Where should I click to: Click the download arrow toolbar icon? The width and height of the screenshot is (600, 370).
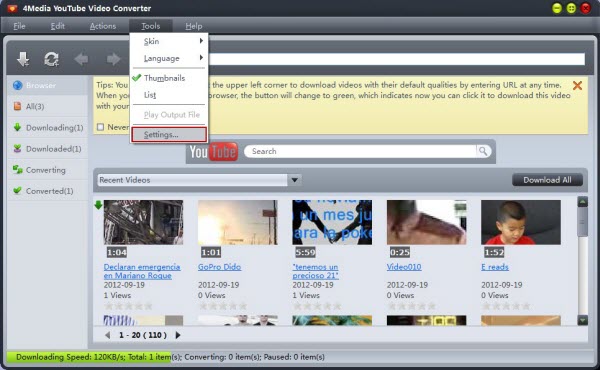(x=23, y=59)
